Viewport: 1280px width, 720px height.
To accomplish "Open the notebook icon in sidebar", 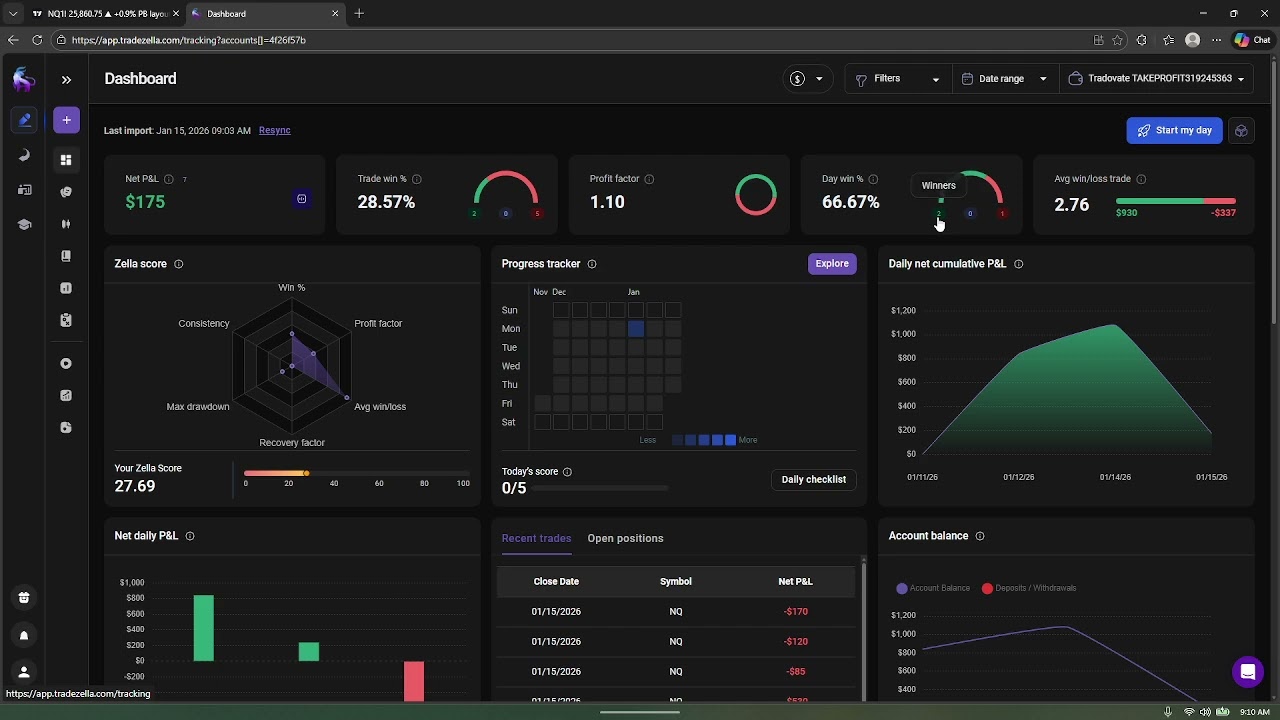I will click(x=66, y=256).
